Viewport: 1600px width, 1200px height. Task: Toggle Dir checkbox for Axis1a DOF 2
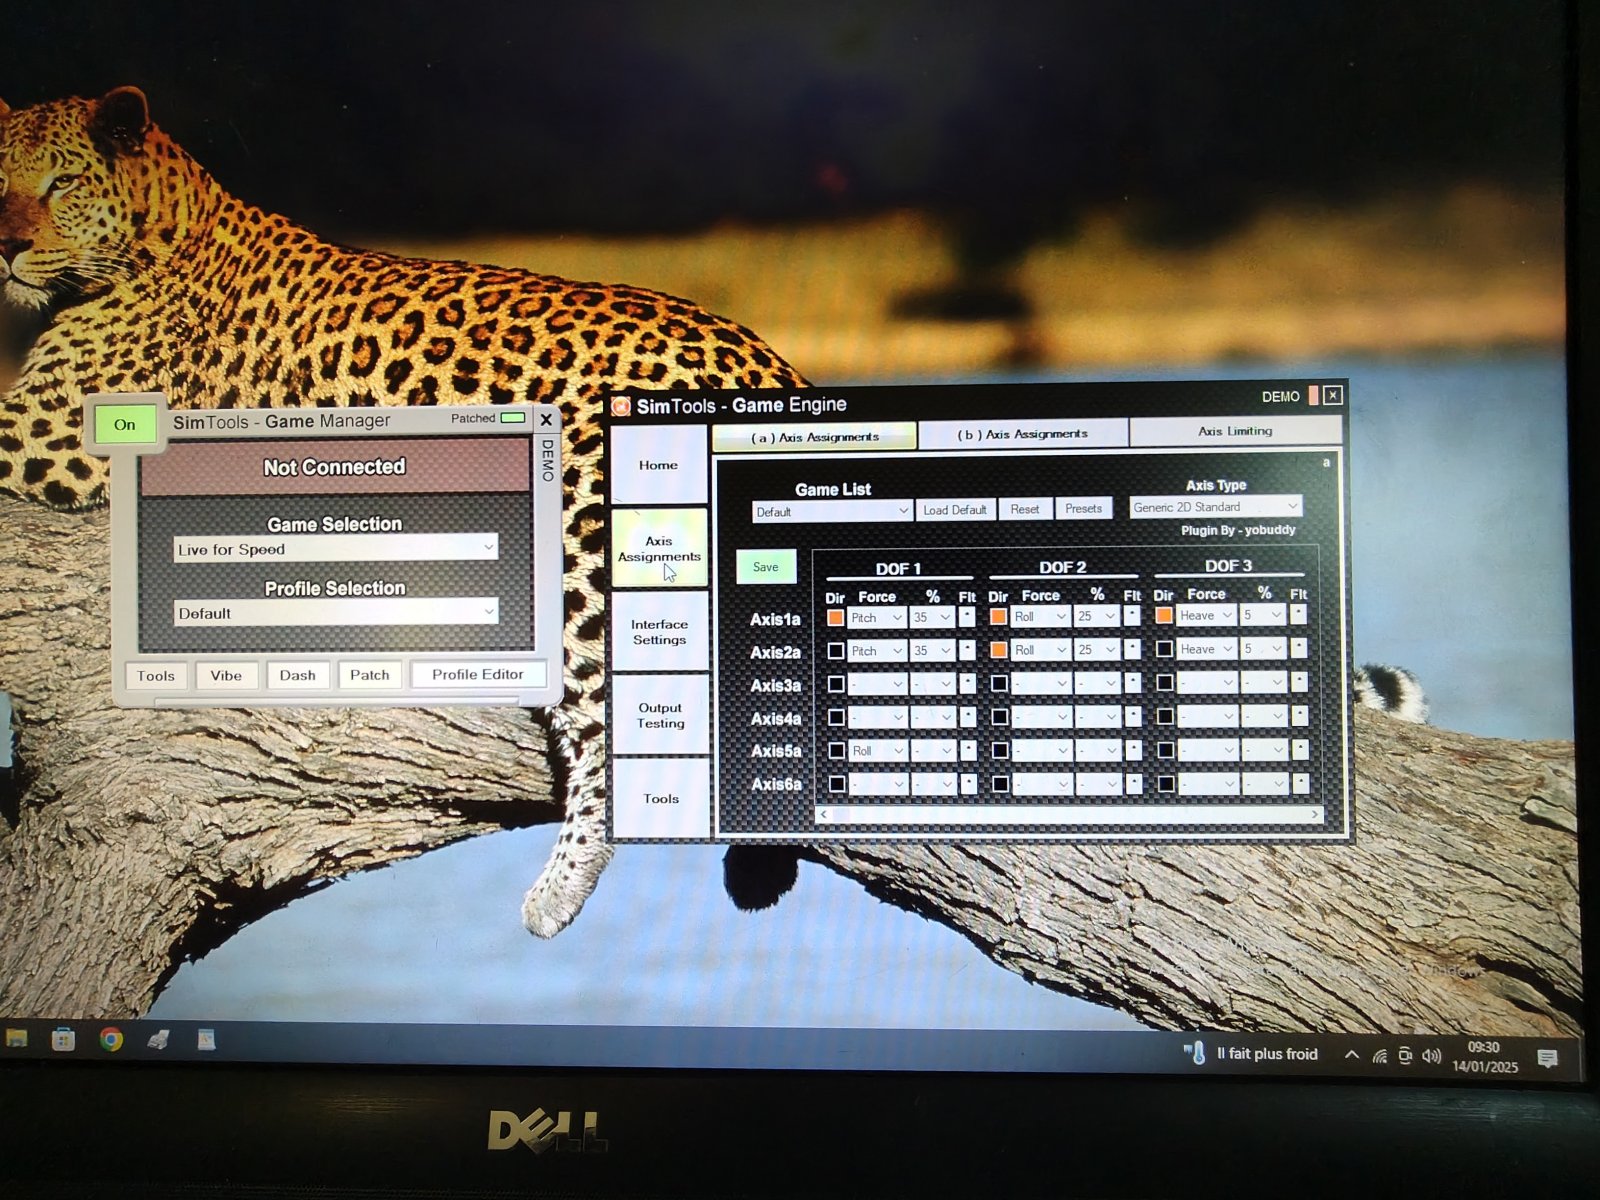pyautogui.click(x=998, y=617)
